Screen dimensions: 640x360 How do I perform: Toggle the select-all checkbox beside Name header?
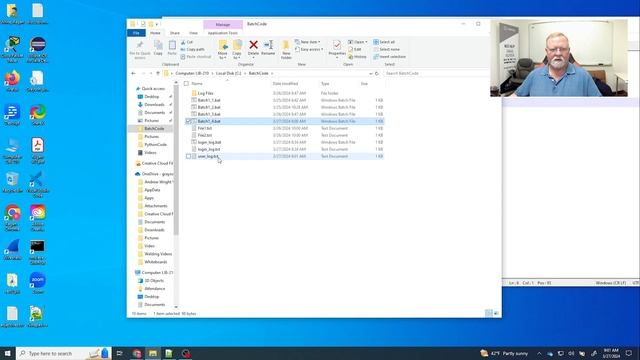coord(187,84)
